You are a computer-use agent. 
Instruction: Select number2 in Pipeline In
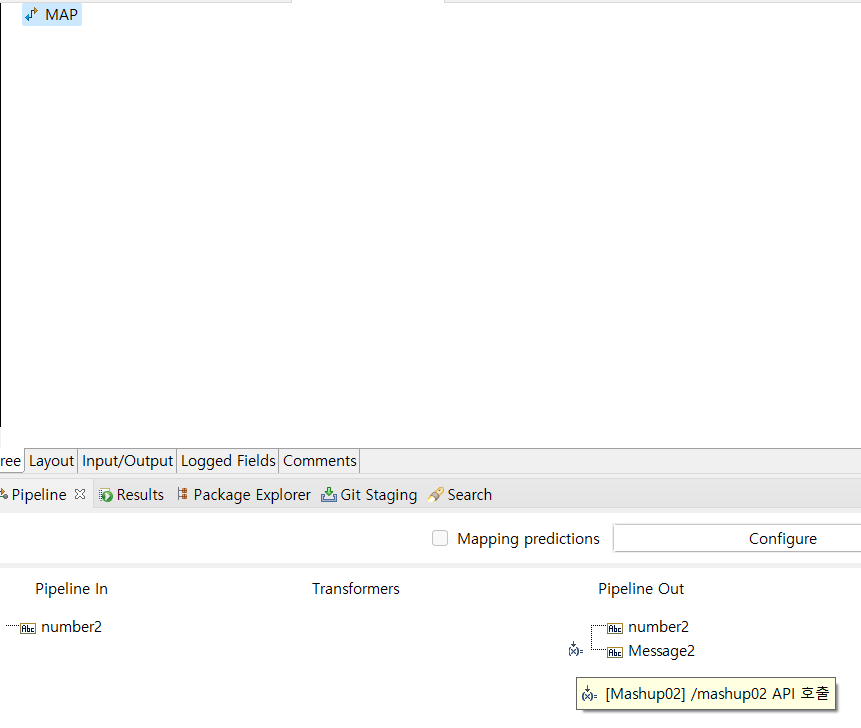click(x=71, y=627)
